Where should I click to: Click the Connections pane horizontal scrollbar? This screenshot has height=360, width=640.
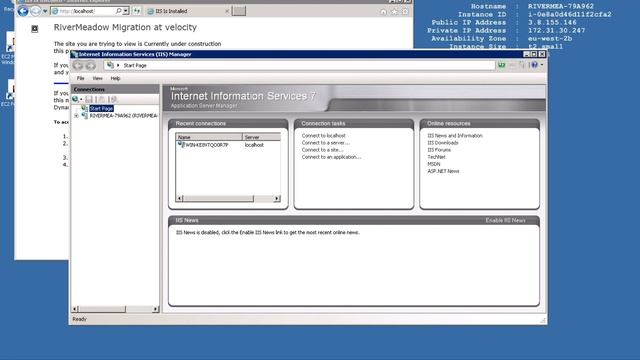[102, 309]
